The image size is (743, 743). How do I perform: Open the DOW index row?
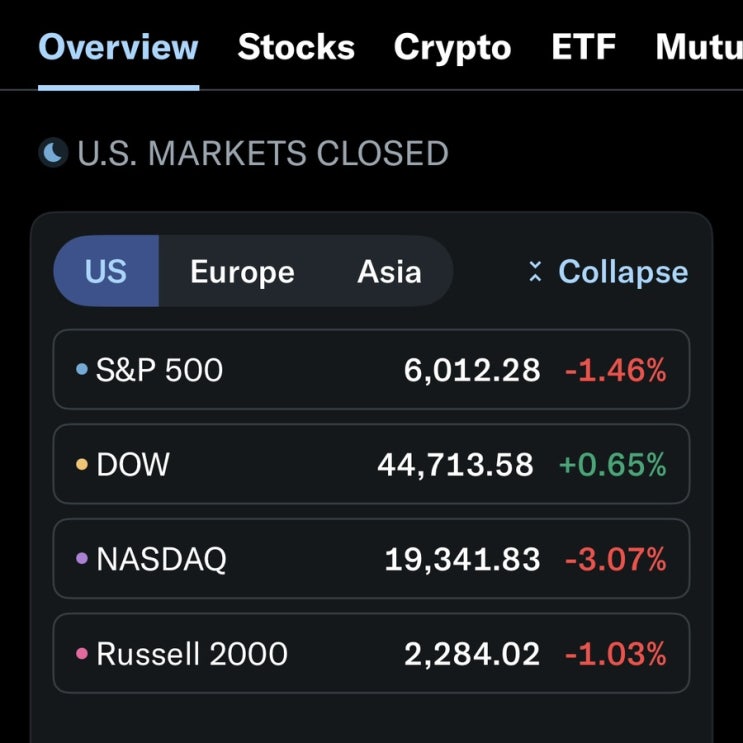click(371, 464)
